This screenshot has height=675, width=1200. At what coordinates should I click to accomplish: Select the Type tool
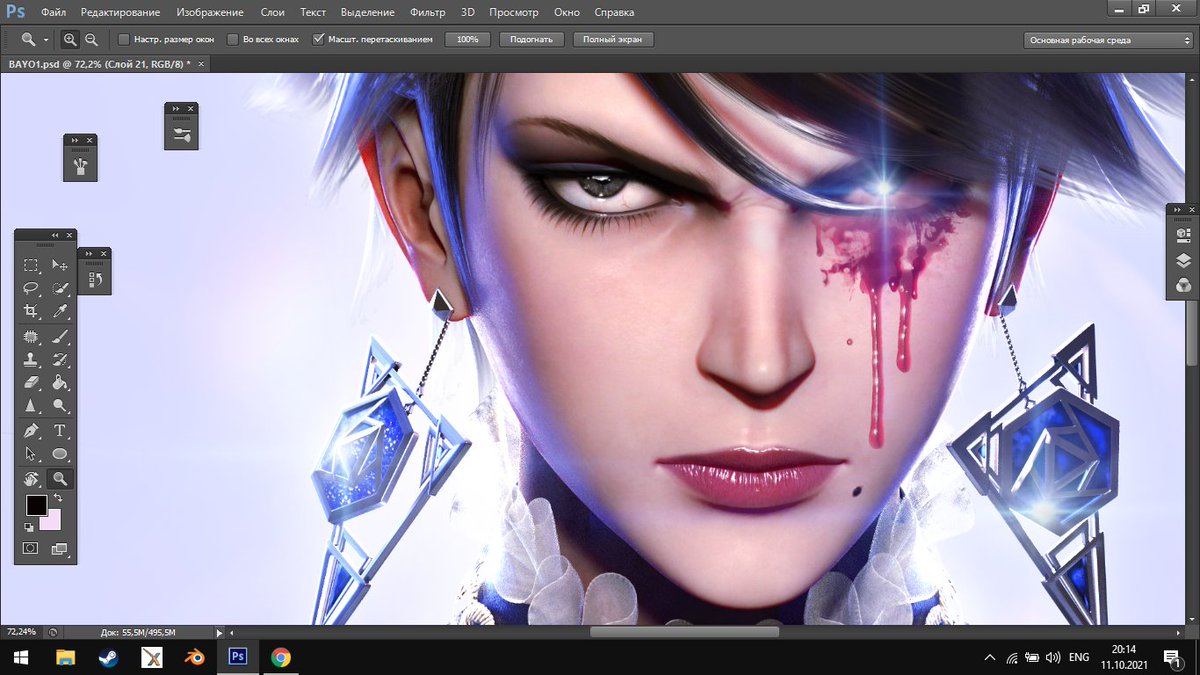coord(60,431)
